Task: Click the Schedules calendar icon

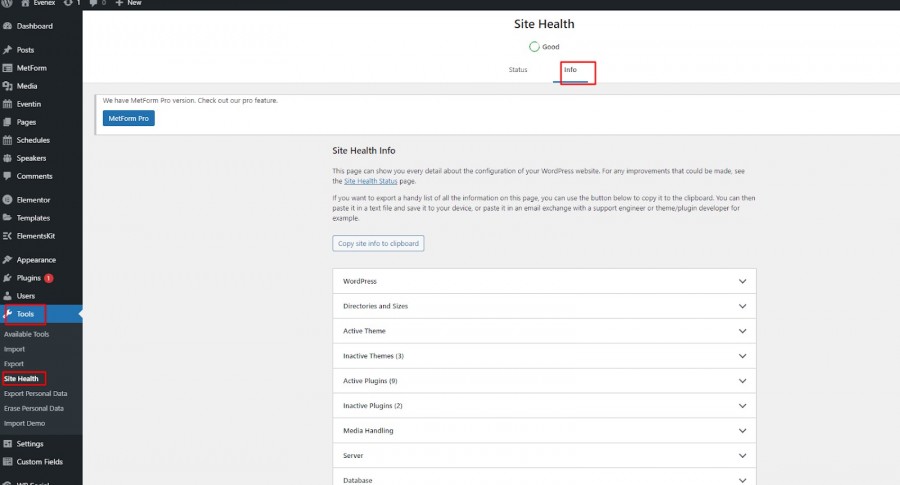Action: pyautogui.click(x=7, y=140)
